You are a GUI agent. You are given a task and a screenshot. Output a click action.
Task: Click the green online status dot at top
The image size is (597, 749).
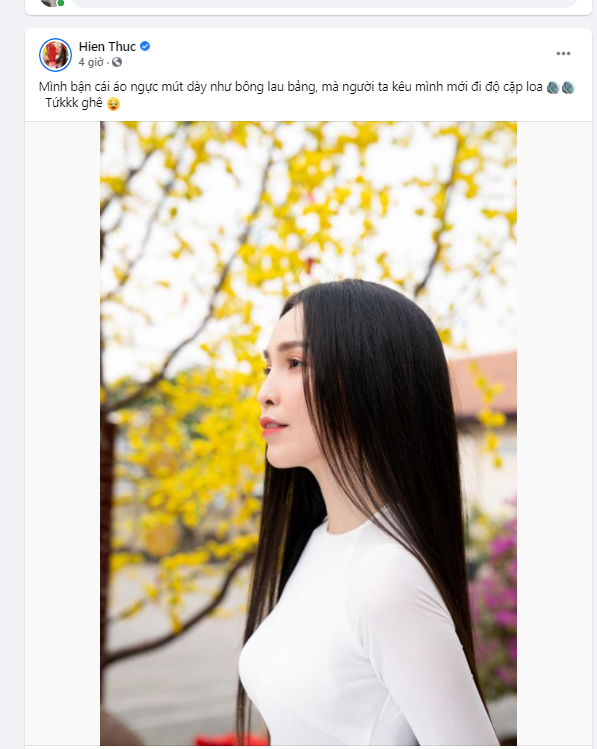point(61,3)
